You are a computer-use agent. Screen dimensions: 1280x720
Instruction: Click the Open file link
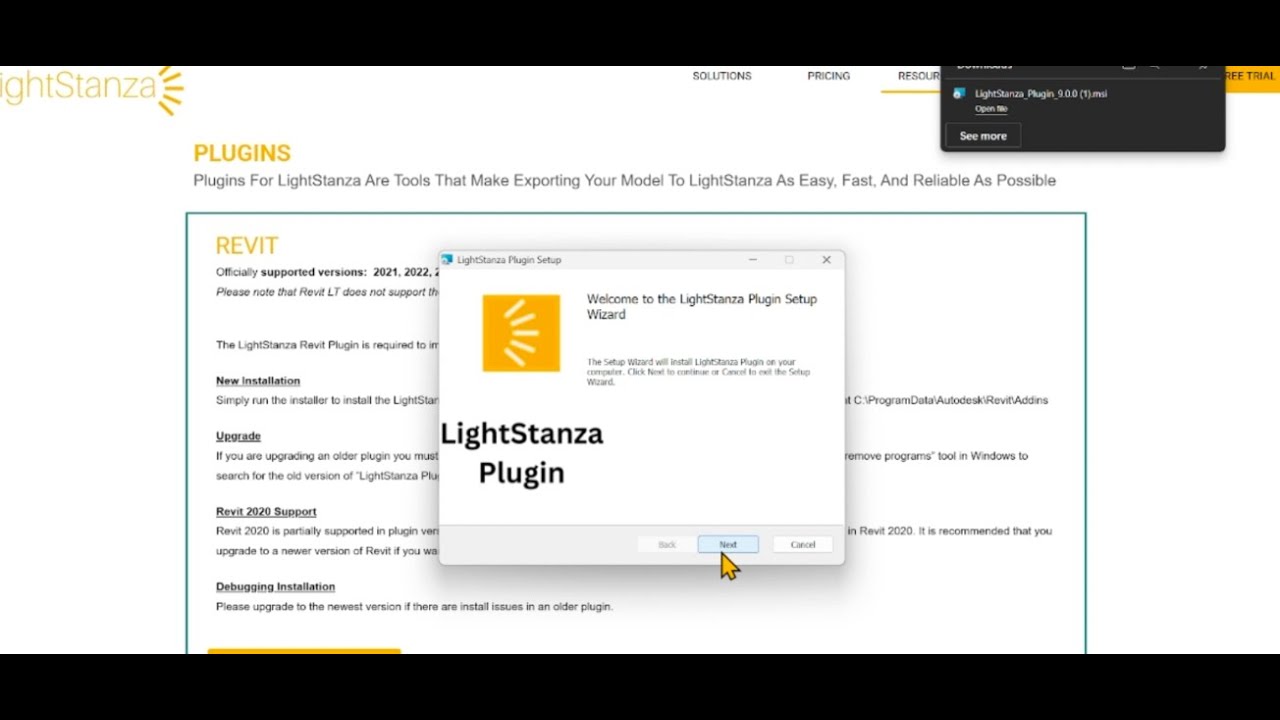point(991,109)
